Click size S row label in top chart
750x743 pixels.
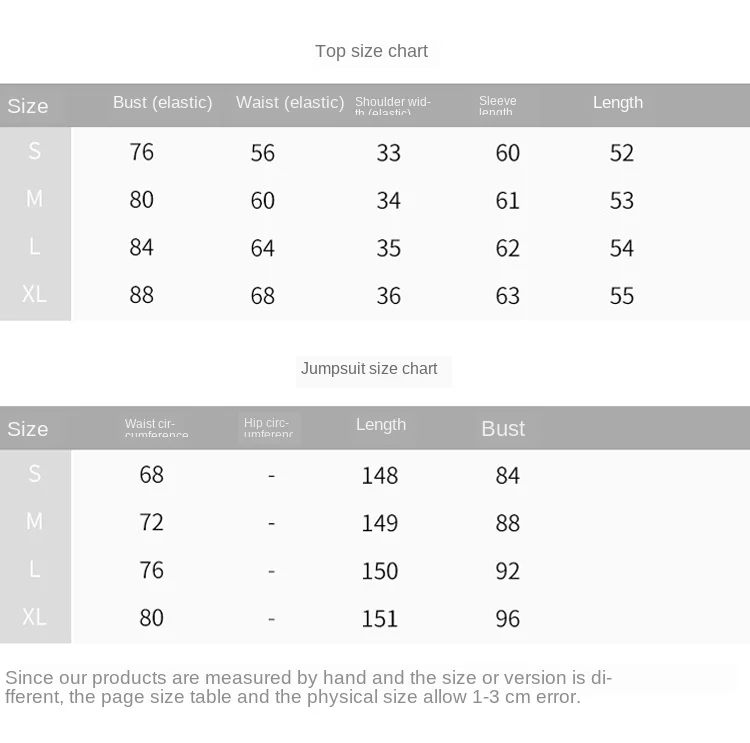[x=34, y=151]
